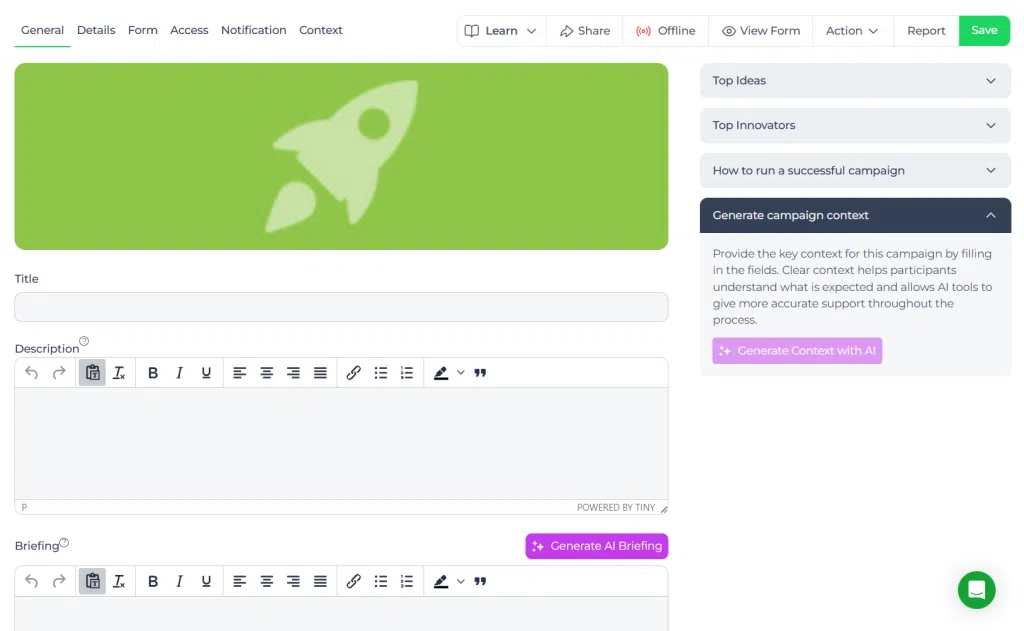Viewport: 1024px width, 631px height.
Task: Click Undo in the Briefing editor toolbar
Action: point(31,581)
